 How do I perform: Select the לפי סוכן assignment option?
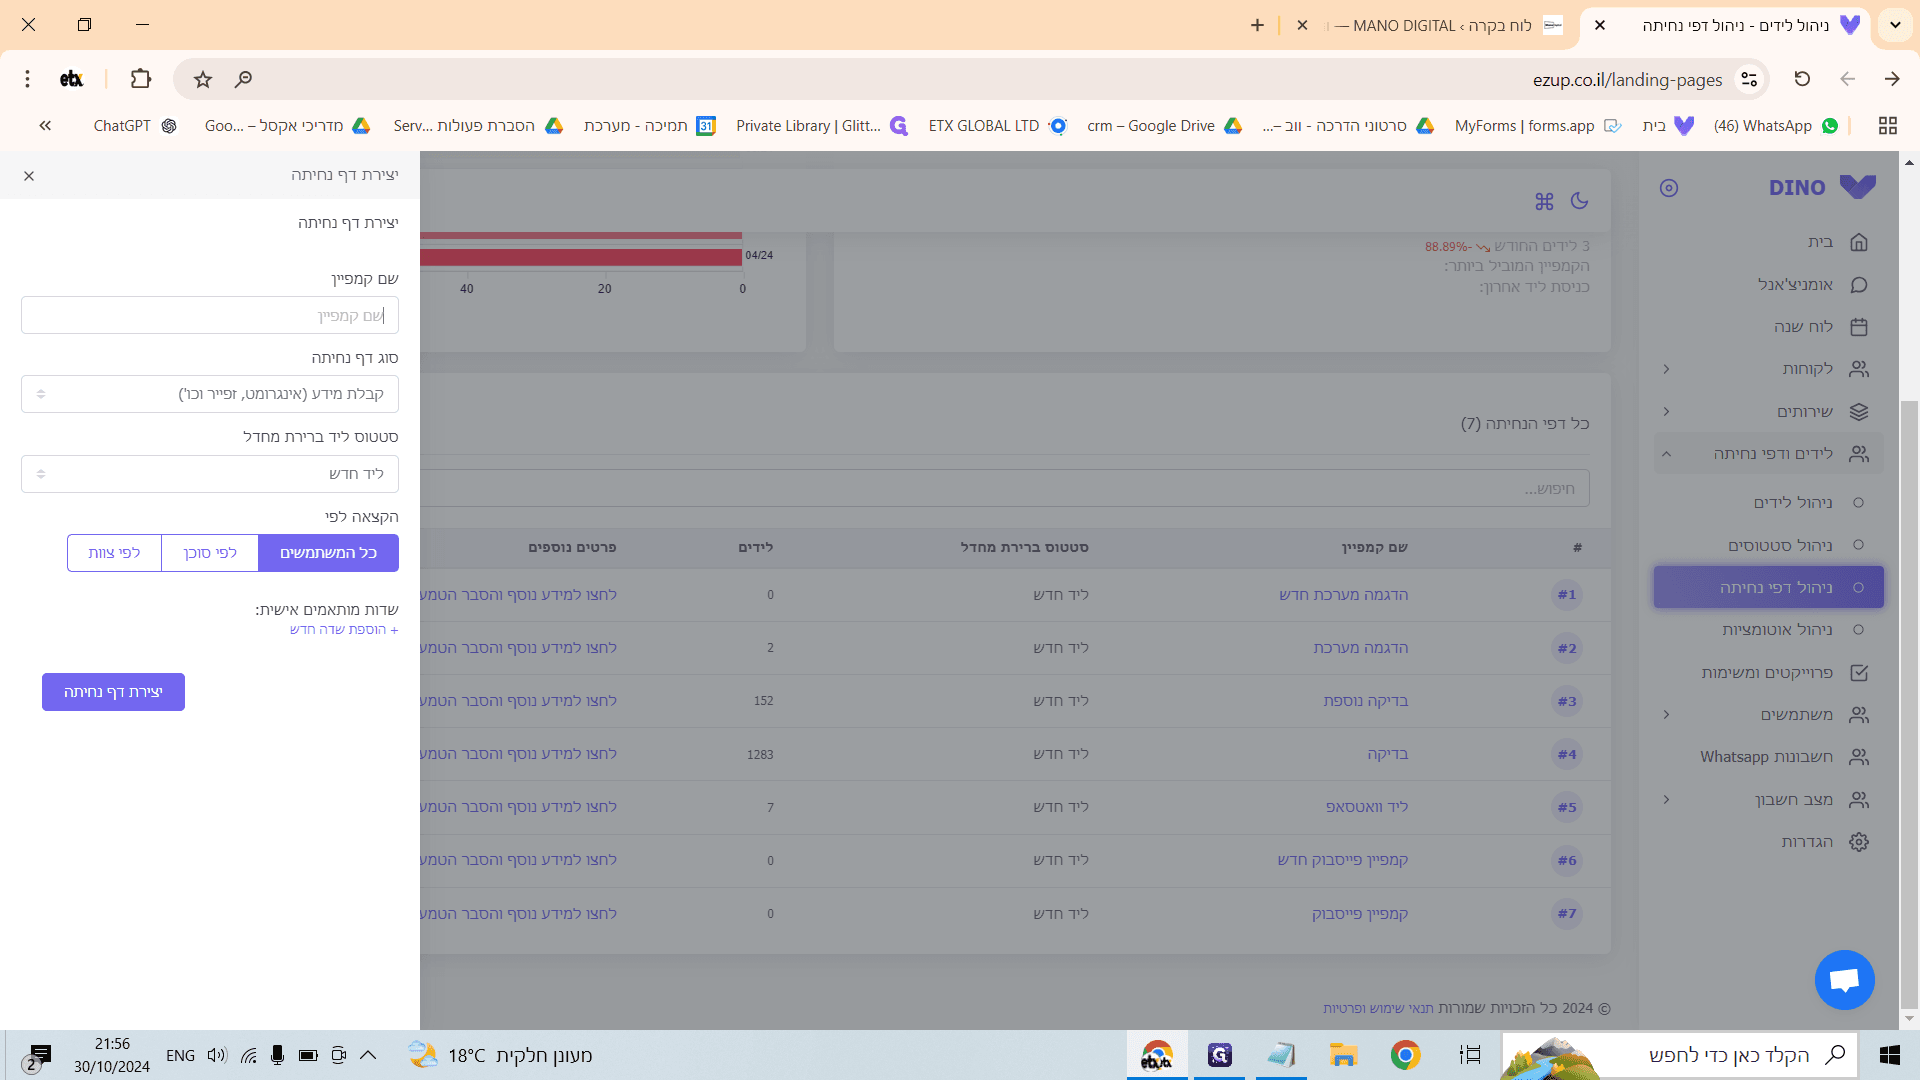210,553
